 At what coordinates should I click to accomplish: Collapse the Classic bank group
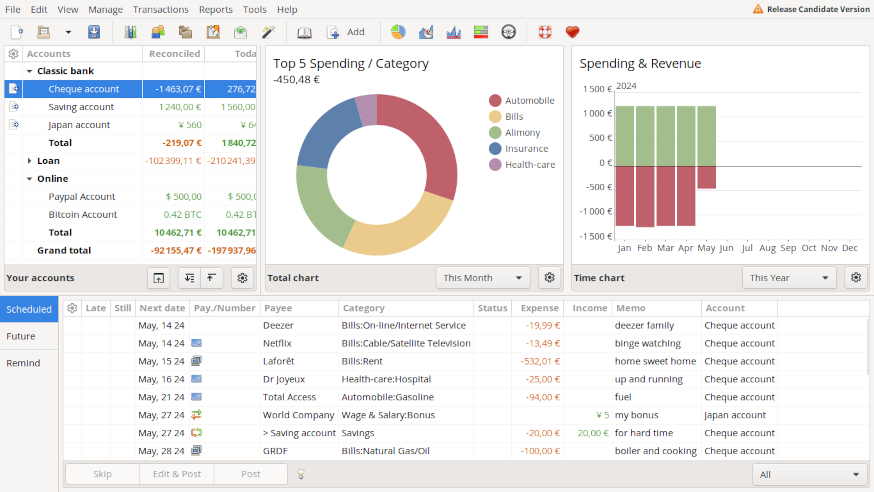click(29, 71)
